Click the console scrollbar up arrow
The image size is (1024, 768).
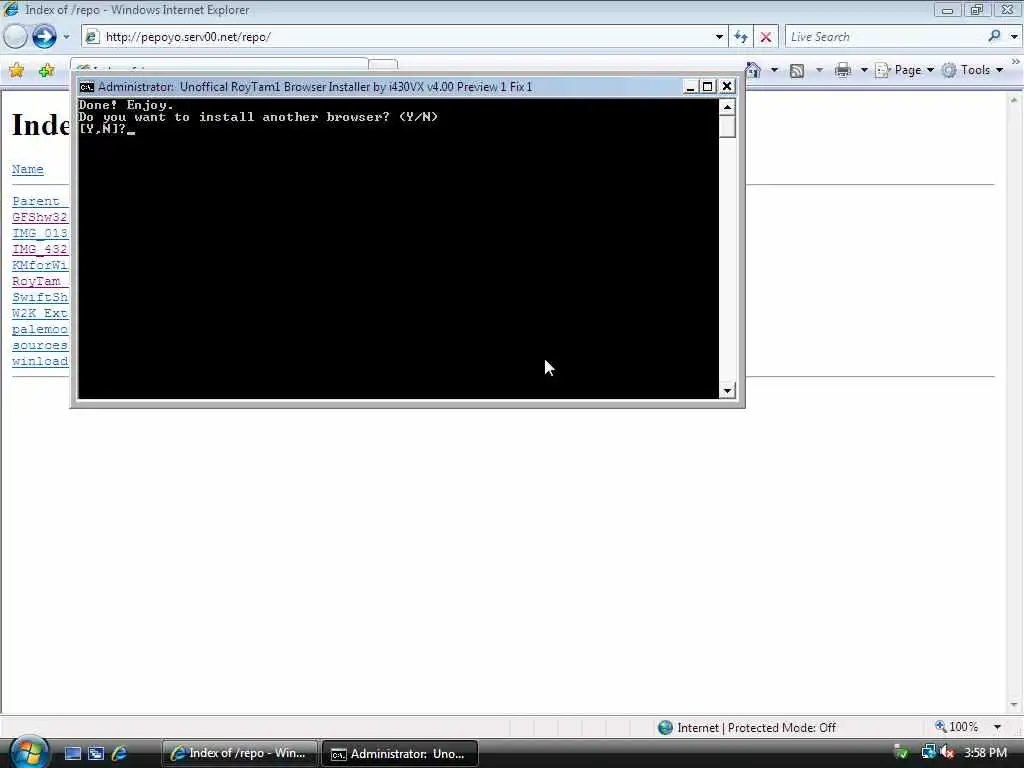(x=727, y=107)
